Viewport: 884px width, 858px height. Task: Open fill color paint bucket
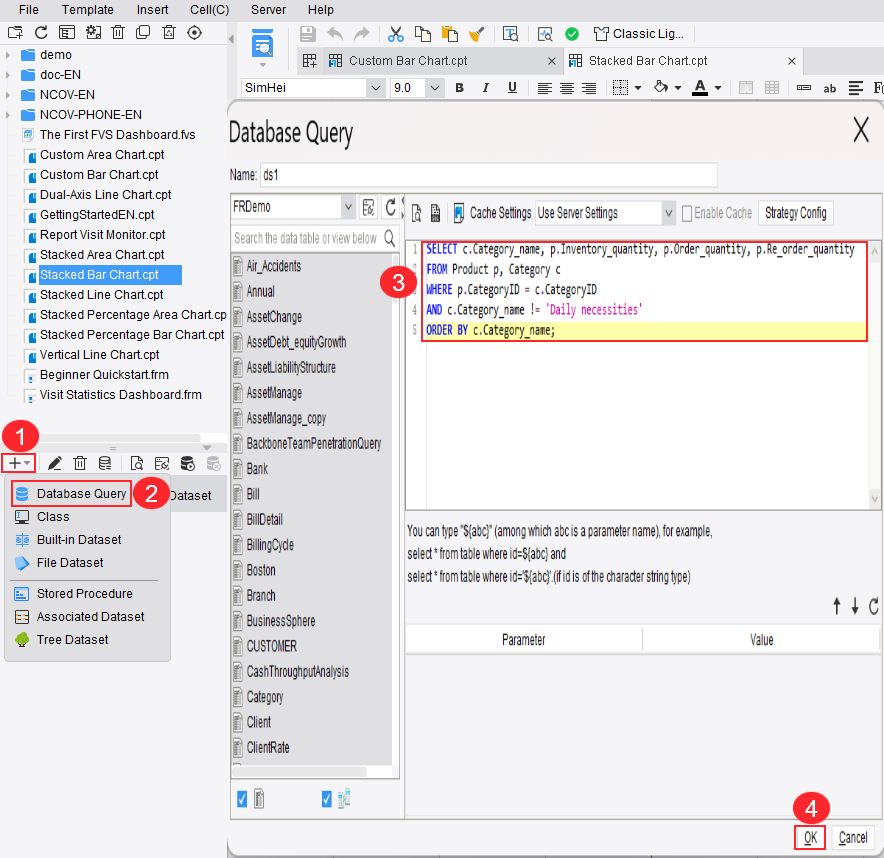(x=661, y=88)
